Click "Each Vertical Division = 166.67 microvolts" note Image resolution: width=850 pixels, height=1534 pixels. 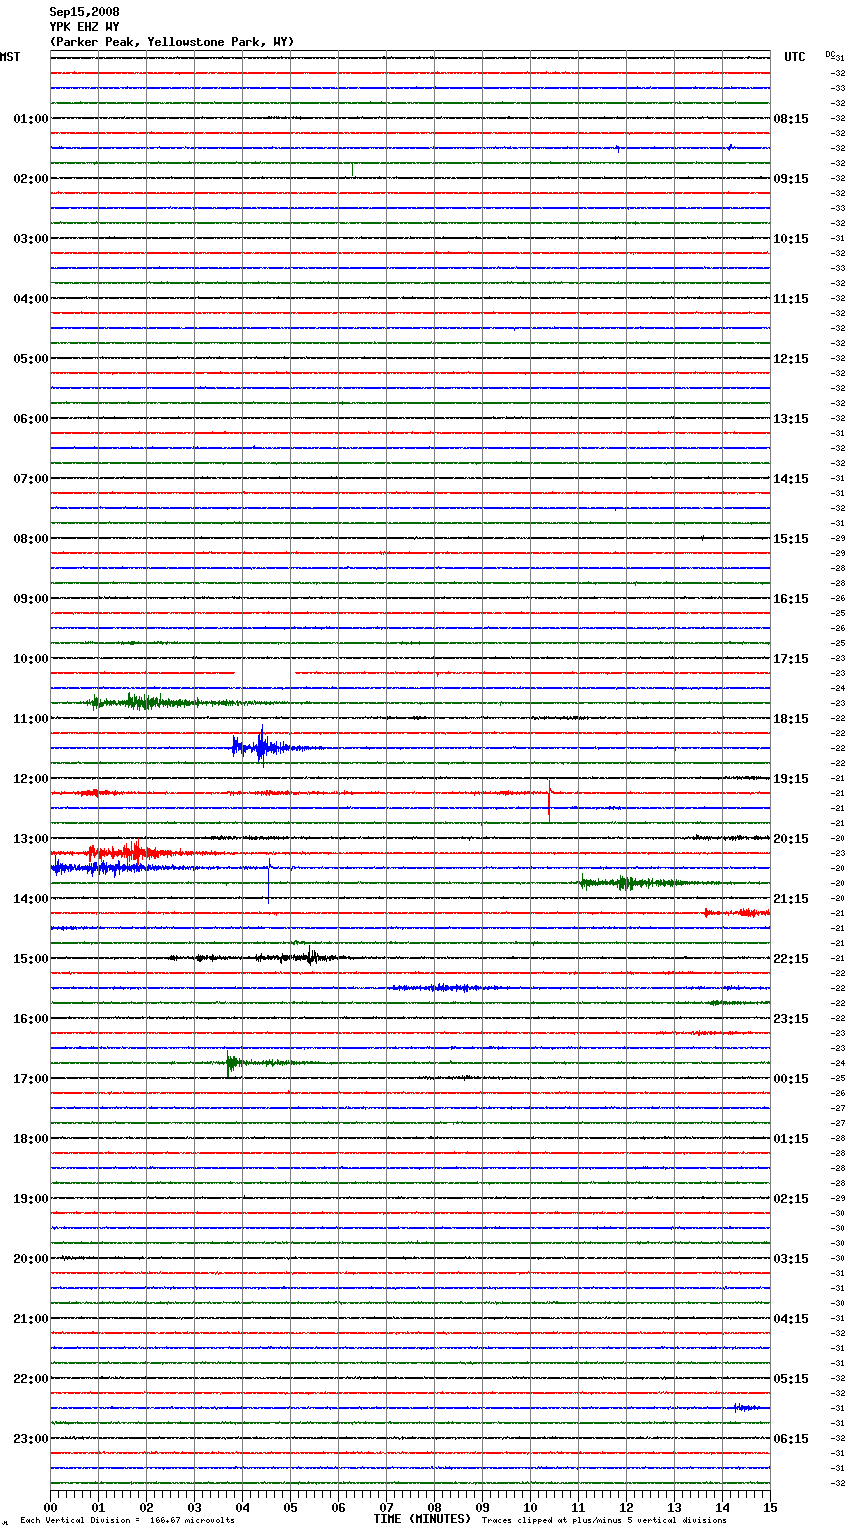127,1521
